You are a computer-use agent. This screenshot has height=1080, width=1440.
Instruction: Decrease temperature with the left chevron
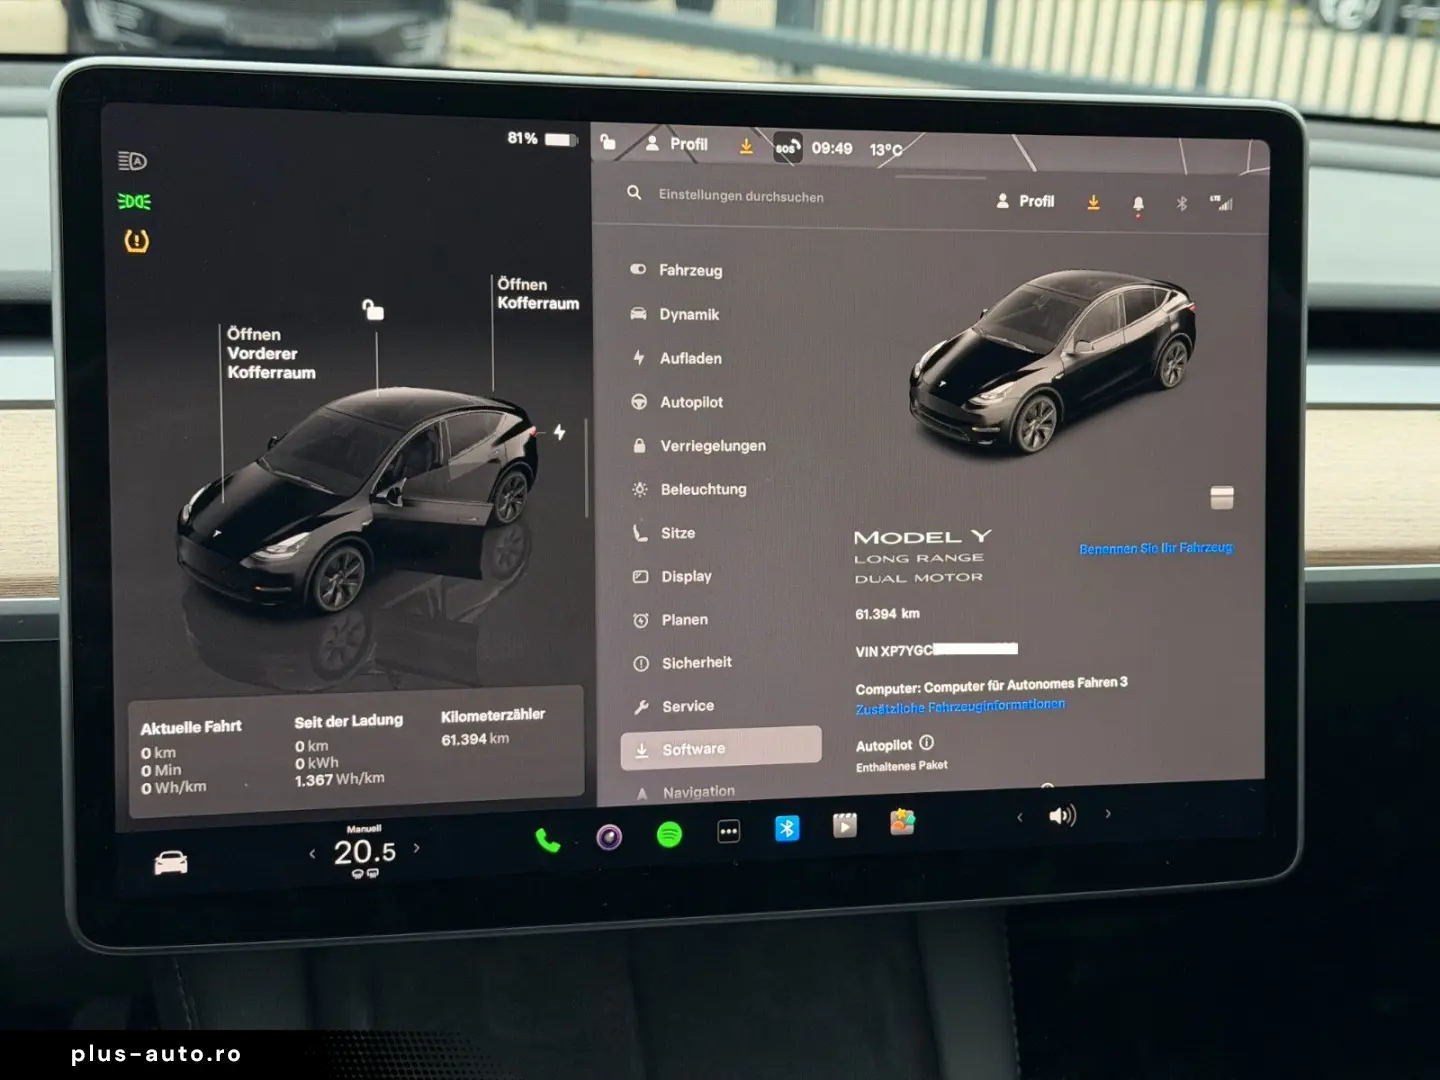(310, 850)
